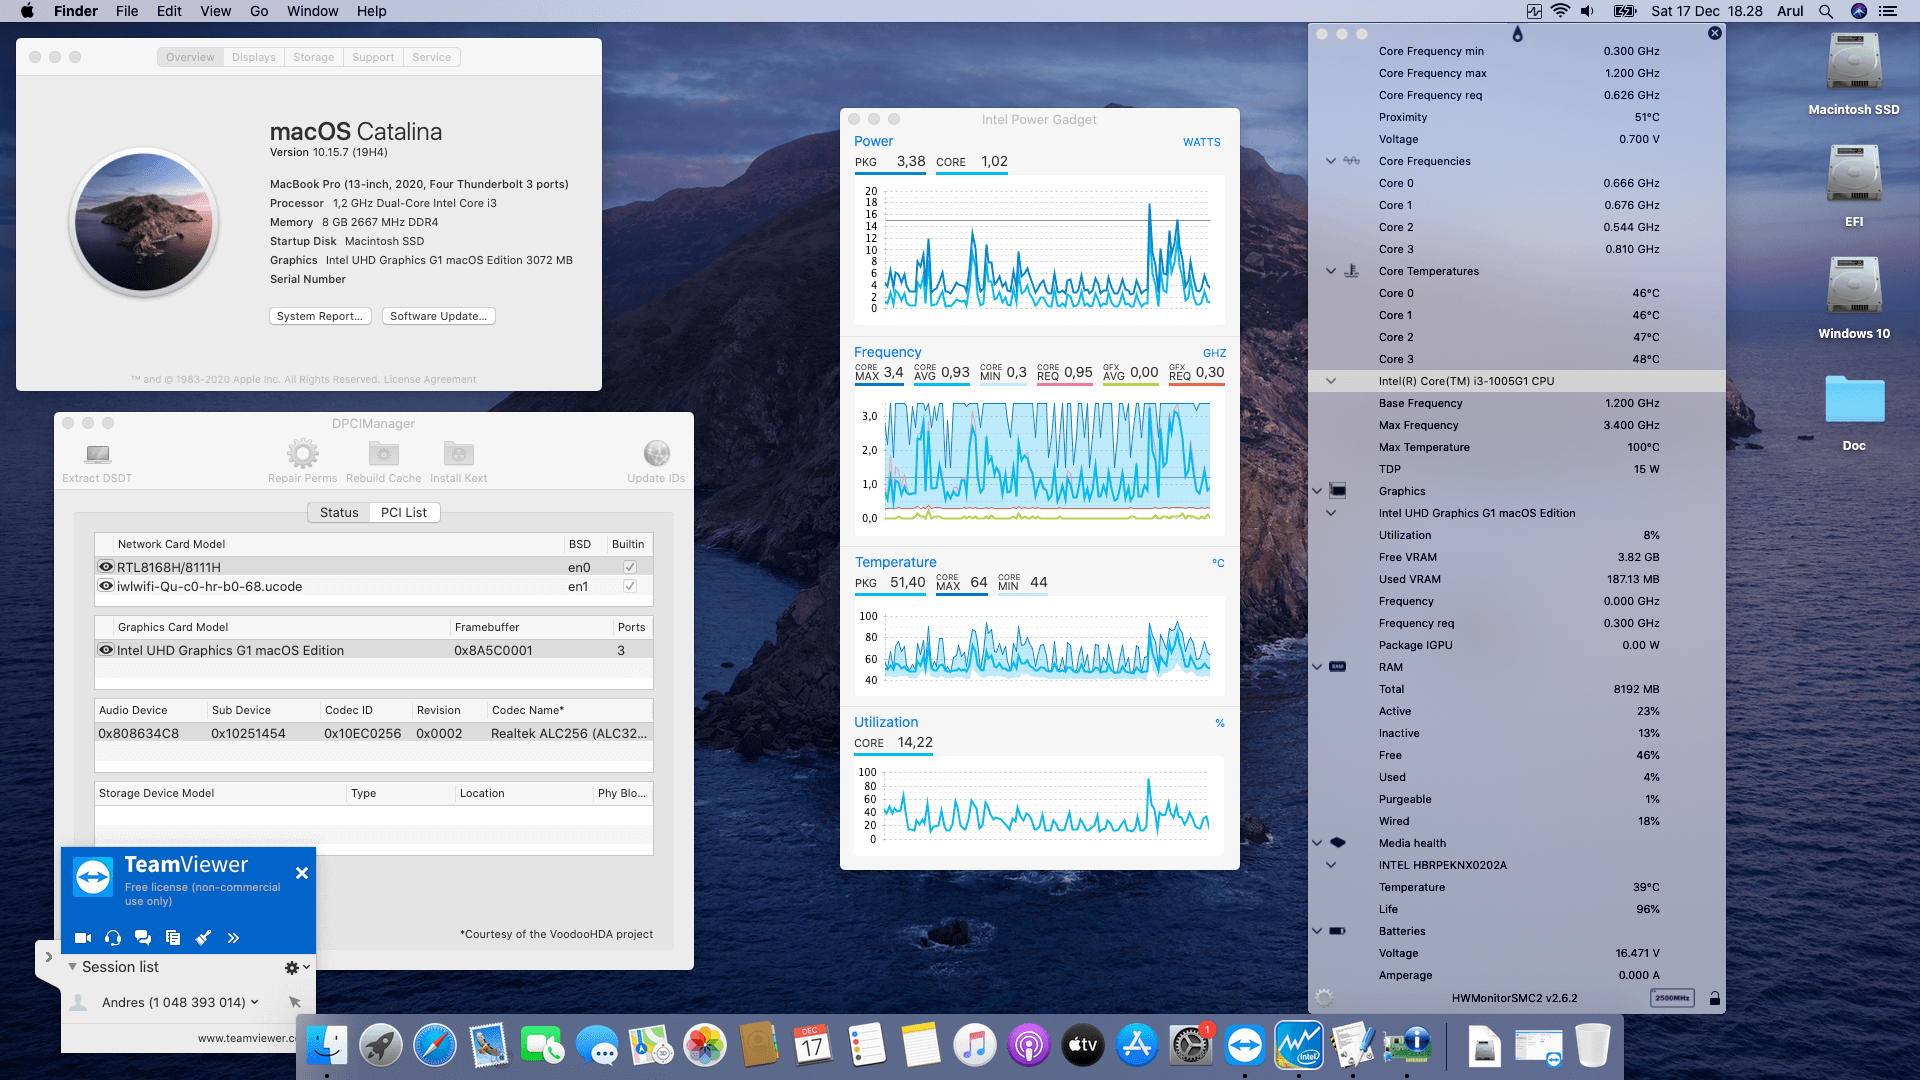The height and width of the screenshot is (1080, 1920).
Task: Open Intel Power Gadget in the Dock
Action: point(1298,1046)
